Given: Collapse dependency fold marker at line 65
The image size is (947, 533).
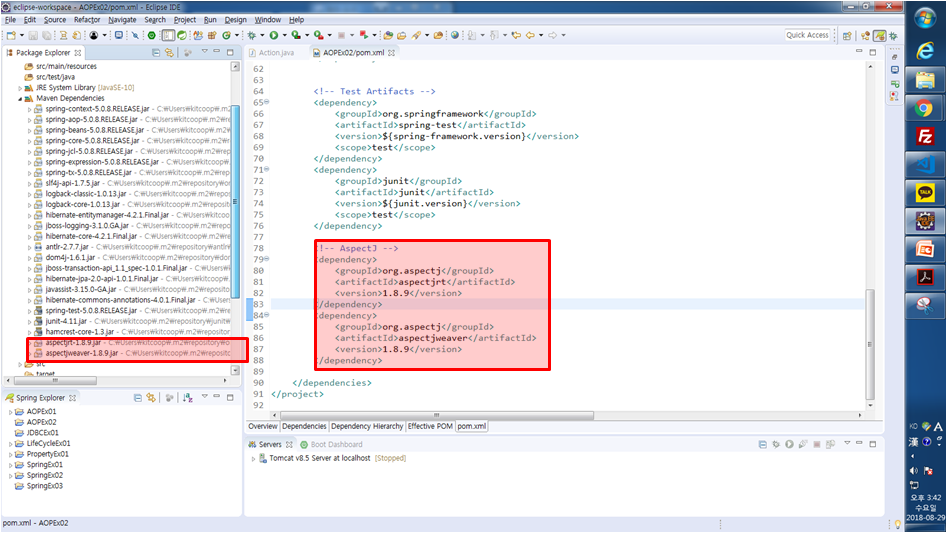Looking at the screenshot, I should pos(267,102).
